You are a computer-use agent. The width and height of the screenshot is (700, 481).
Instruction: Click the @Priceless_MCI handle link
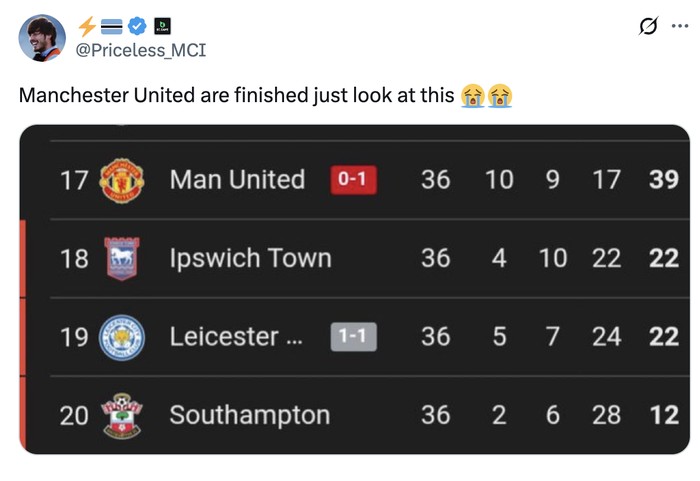coord(141,49)
